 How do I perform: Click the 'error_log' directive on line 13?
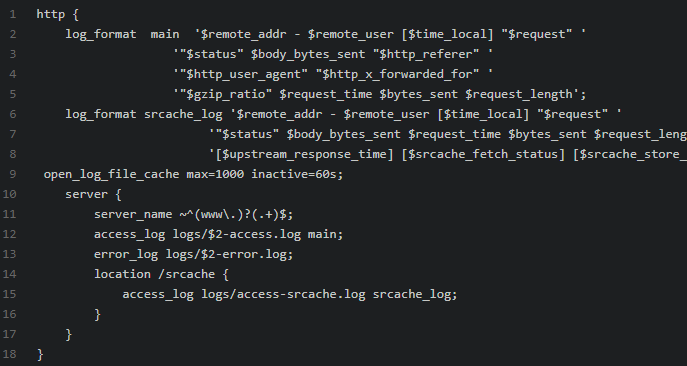click(x=126, y=254)
